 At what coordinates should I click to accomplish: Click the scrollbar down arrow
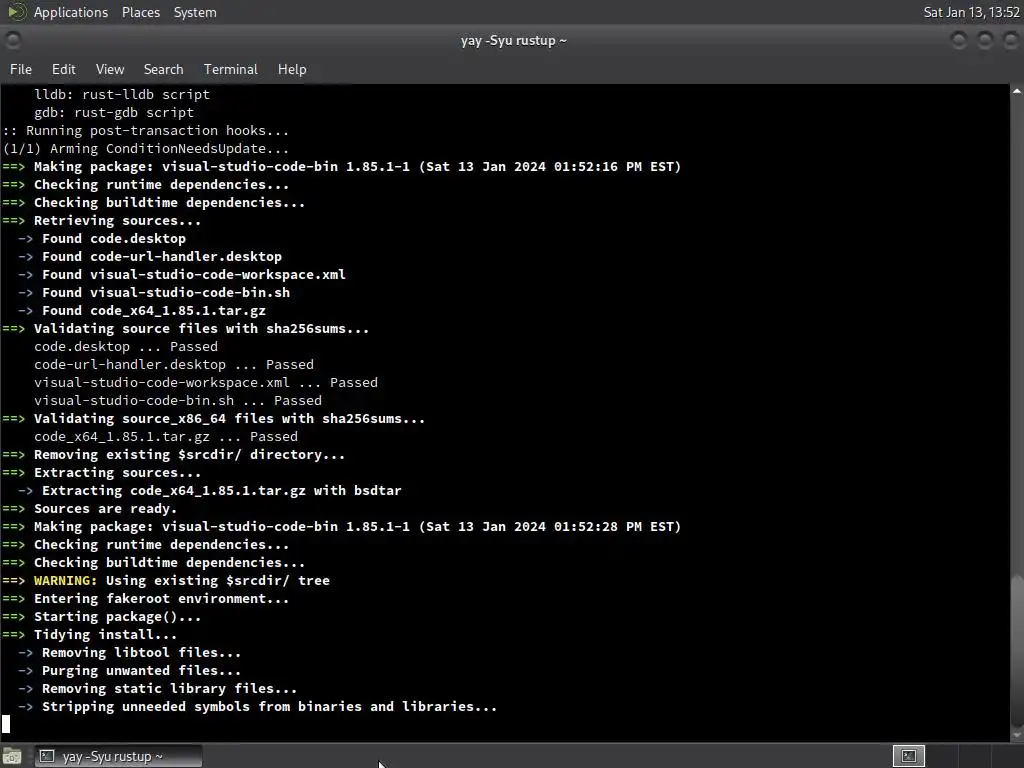(x=1017, y=735)
